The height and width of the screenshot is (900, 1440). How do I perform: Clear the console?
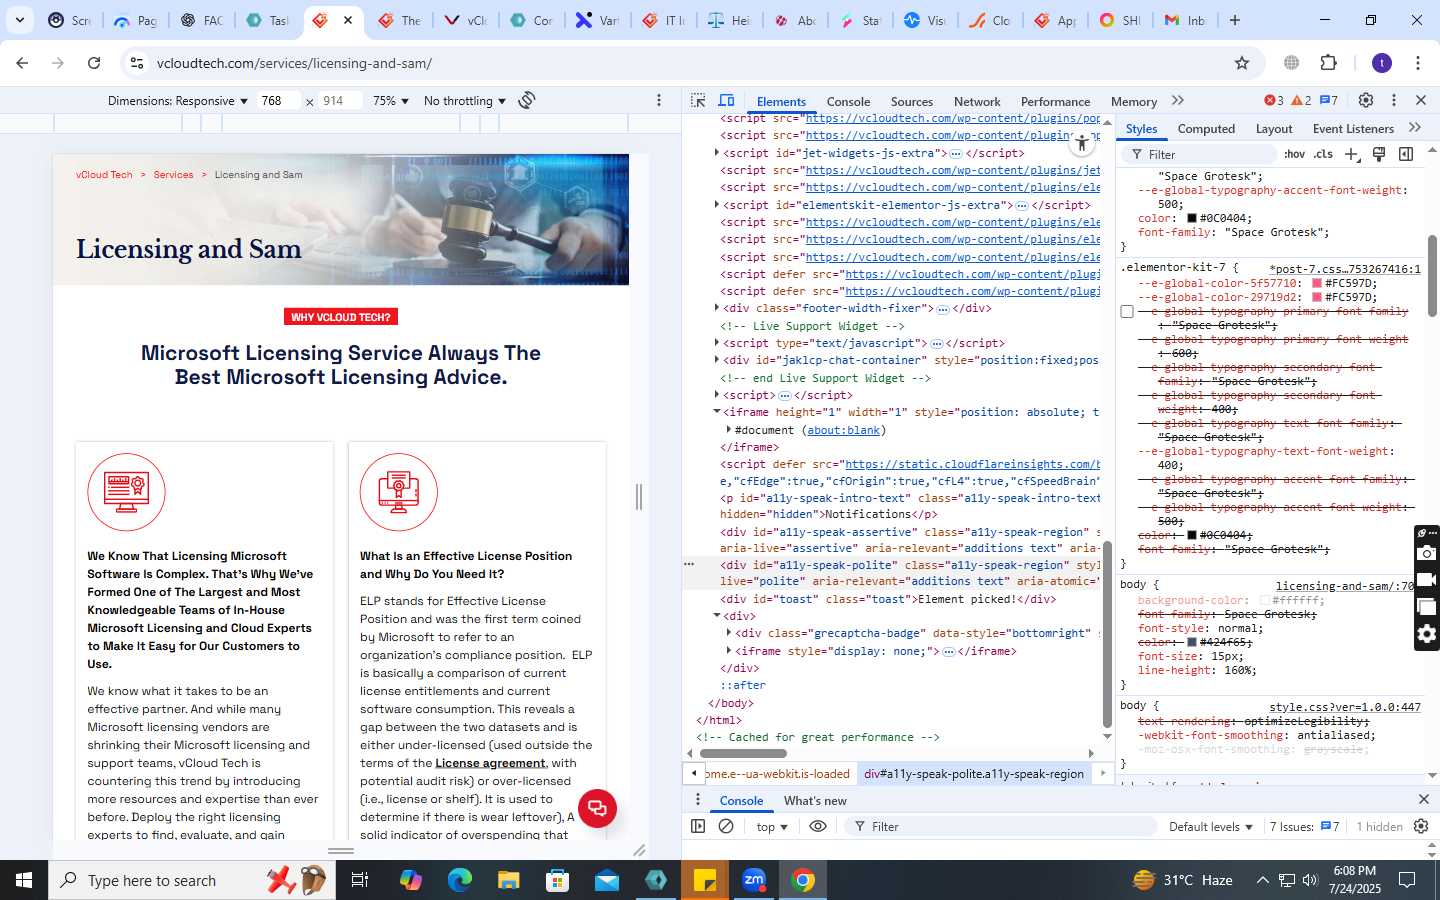[727, 826]
